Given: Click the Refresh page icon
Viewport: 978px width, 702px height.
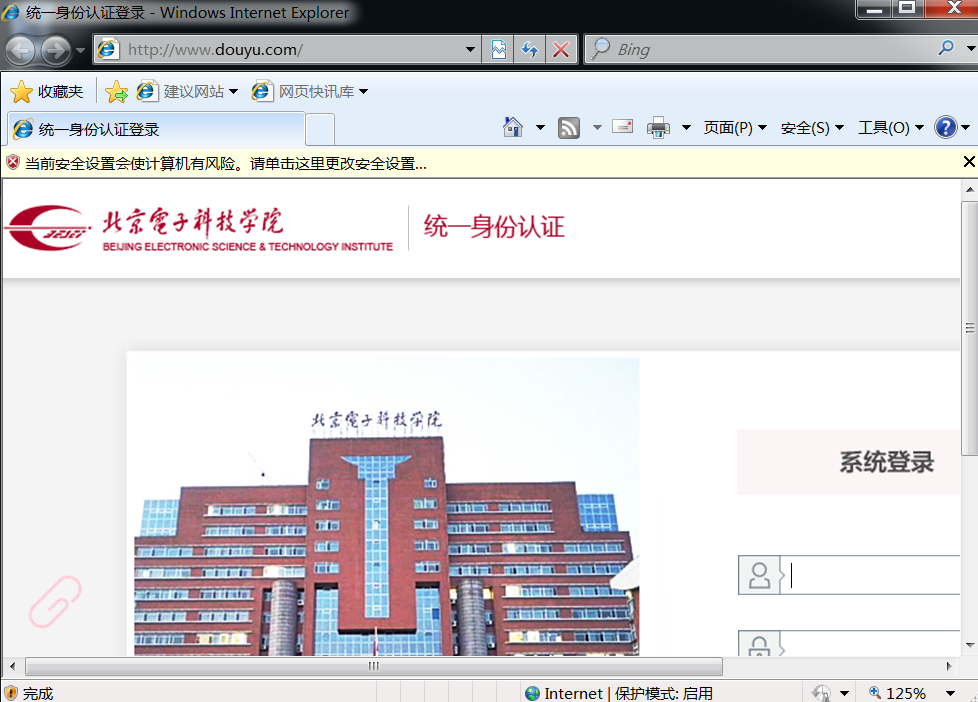Looking at the screenshot, I should click(x=530, y=49).
